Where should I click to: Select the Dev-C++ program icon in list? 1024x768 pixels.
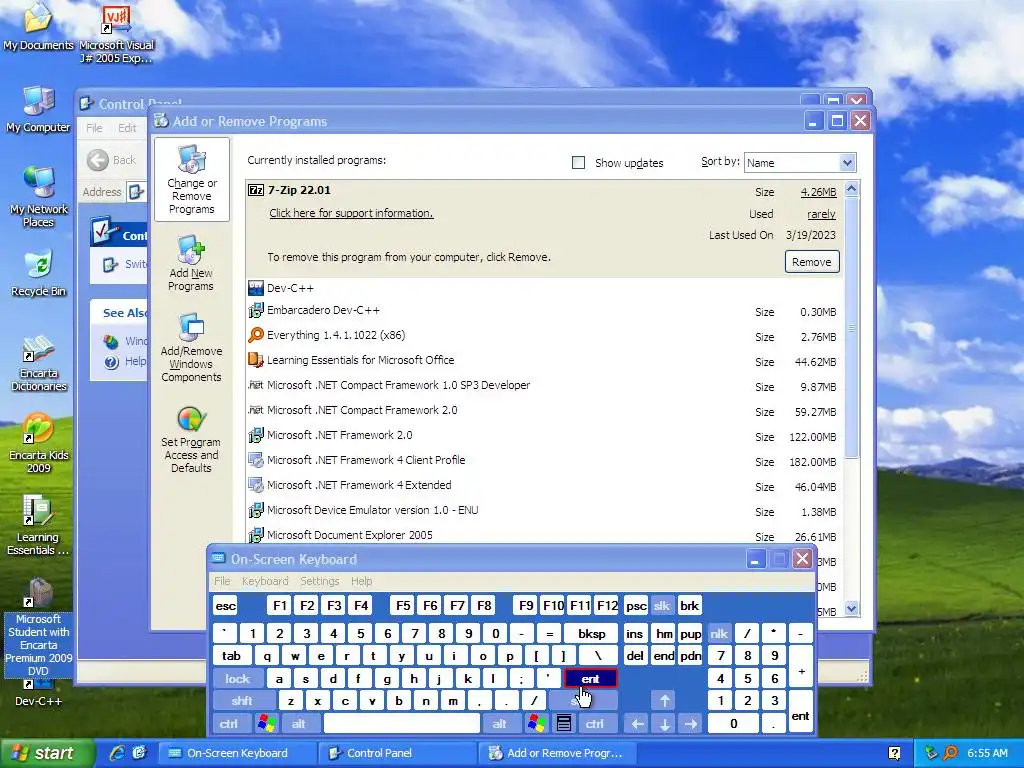(x=256, y=288)
